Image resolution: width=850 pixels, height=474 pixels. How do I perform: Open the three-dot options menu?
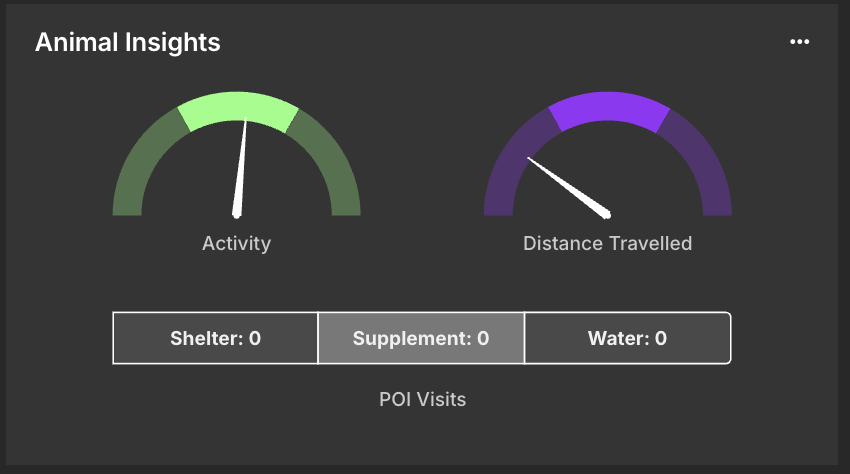point(799,42)
